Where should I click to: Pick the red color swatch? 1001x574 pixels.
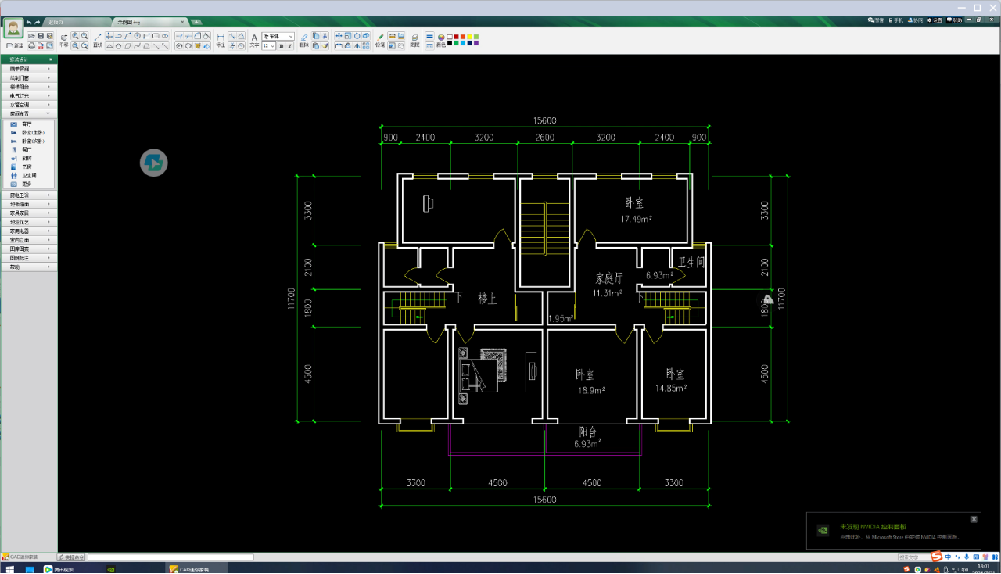tap(456, 36)
